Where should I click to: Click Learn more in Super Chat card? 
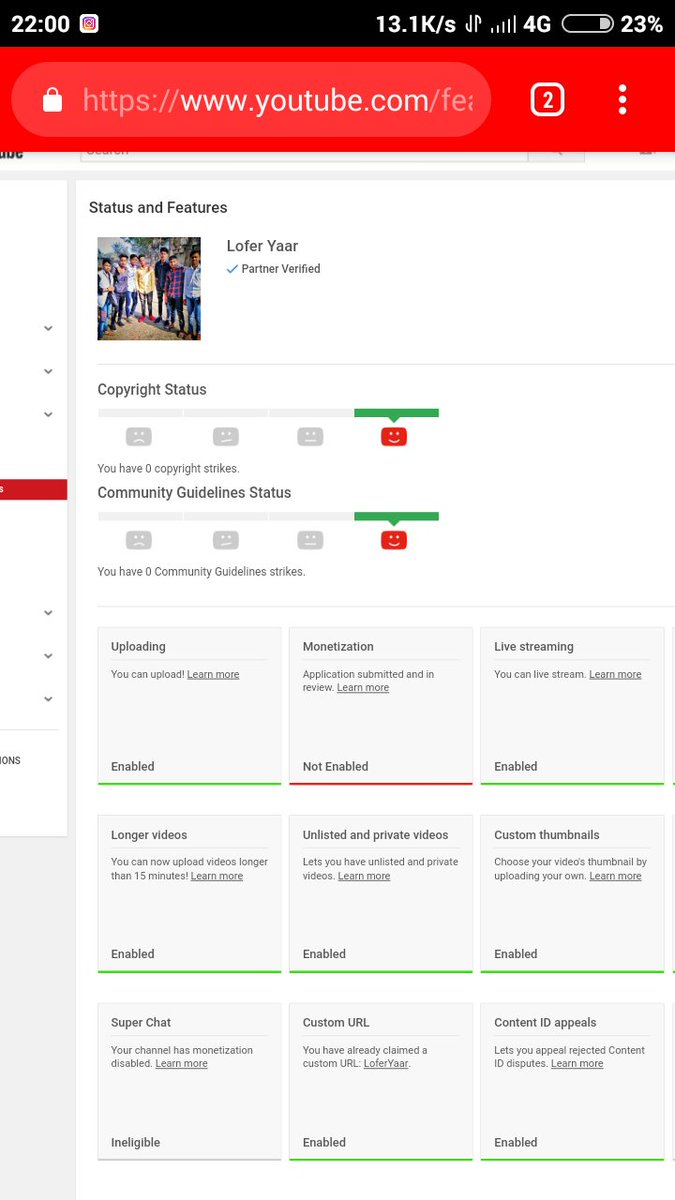[181, 1064]
